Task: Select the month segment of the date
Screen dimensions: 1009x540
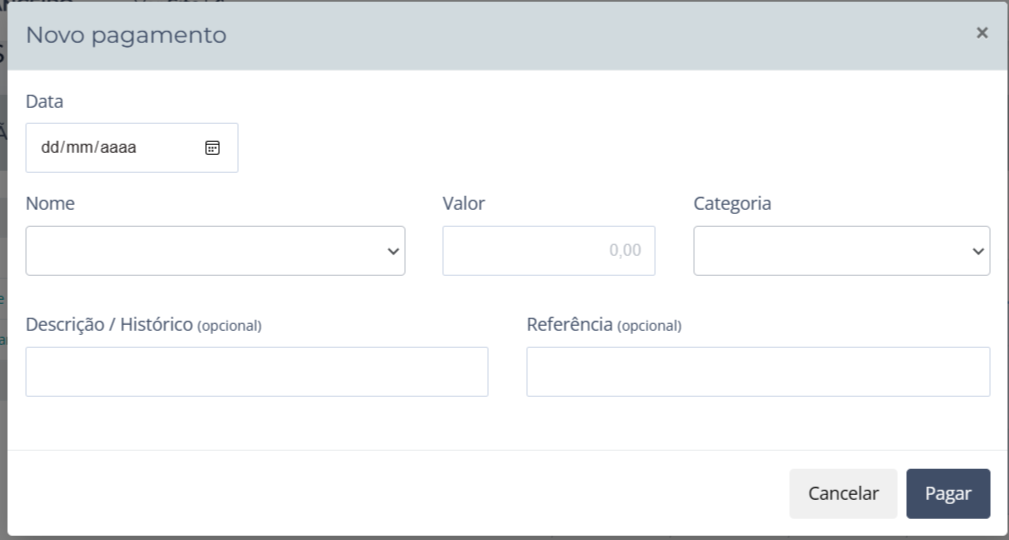Action: pyautogui.click(x=80, y=148)
